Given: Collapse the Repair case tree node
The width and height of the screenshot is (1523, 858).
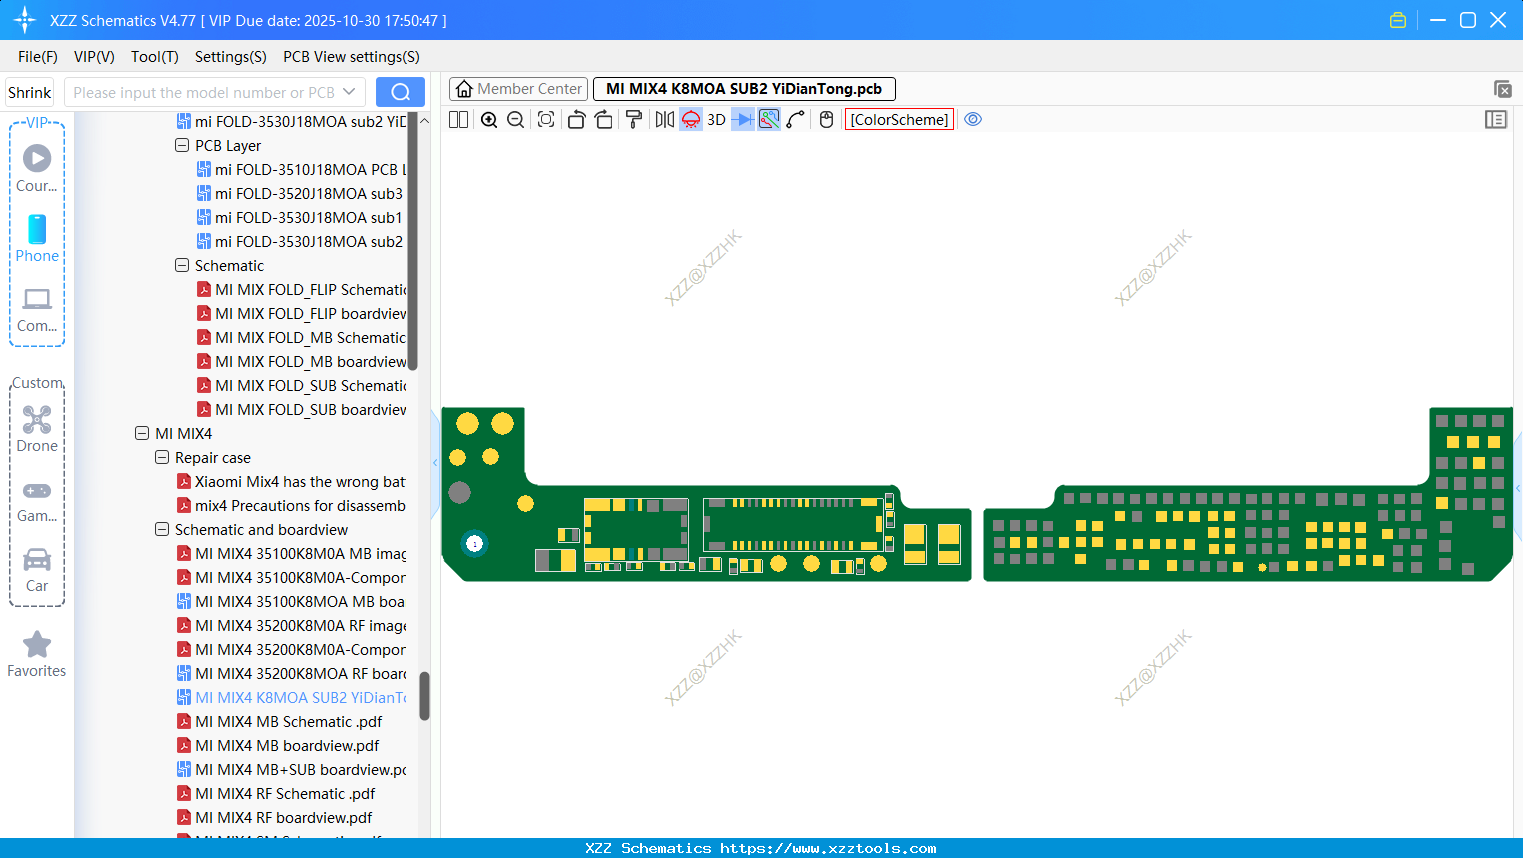Looking at the screenshot, I should tap(162, 458).
